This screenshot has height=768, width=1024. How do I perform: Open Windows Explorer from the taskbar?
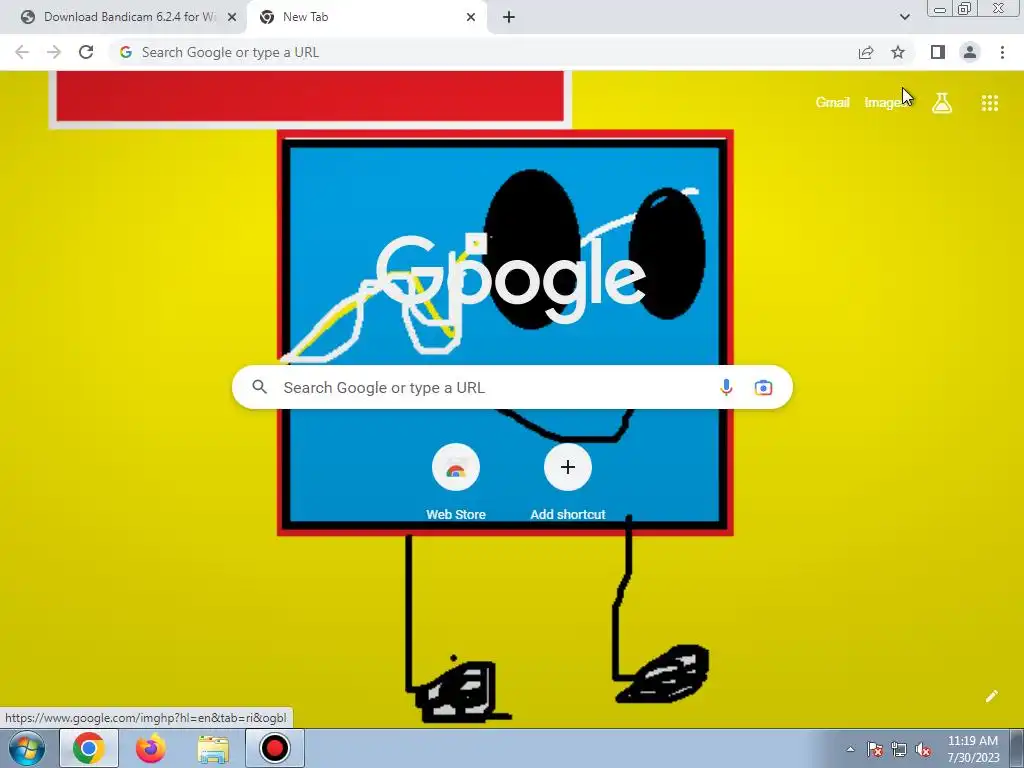coord(213,748)
